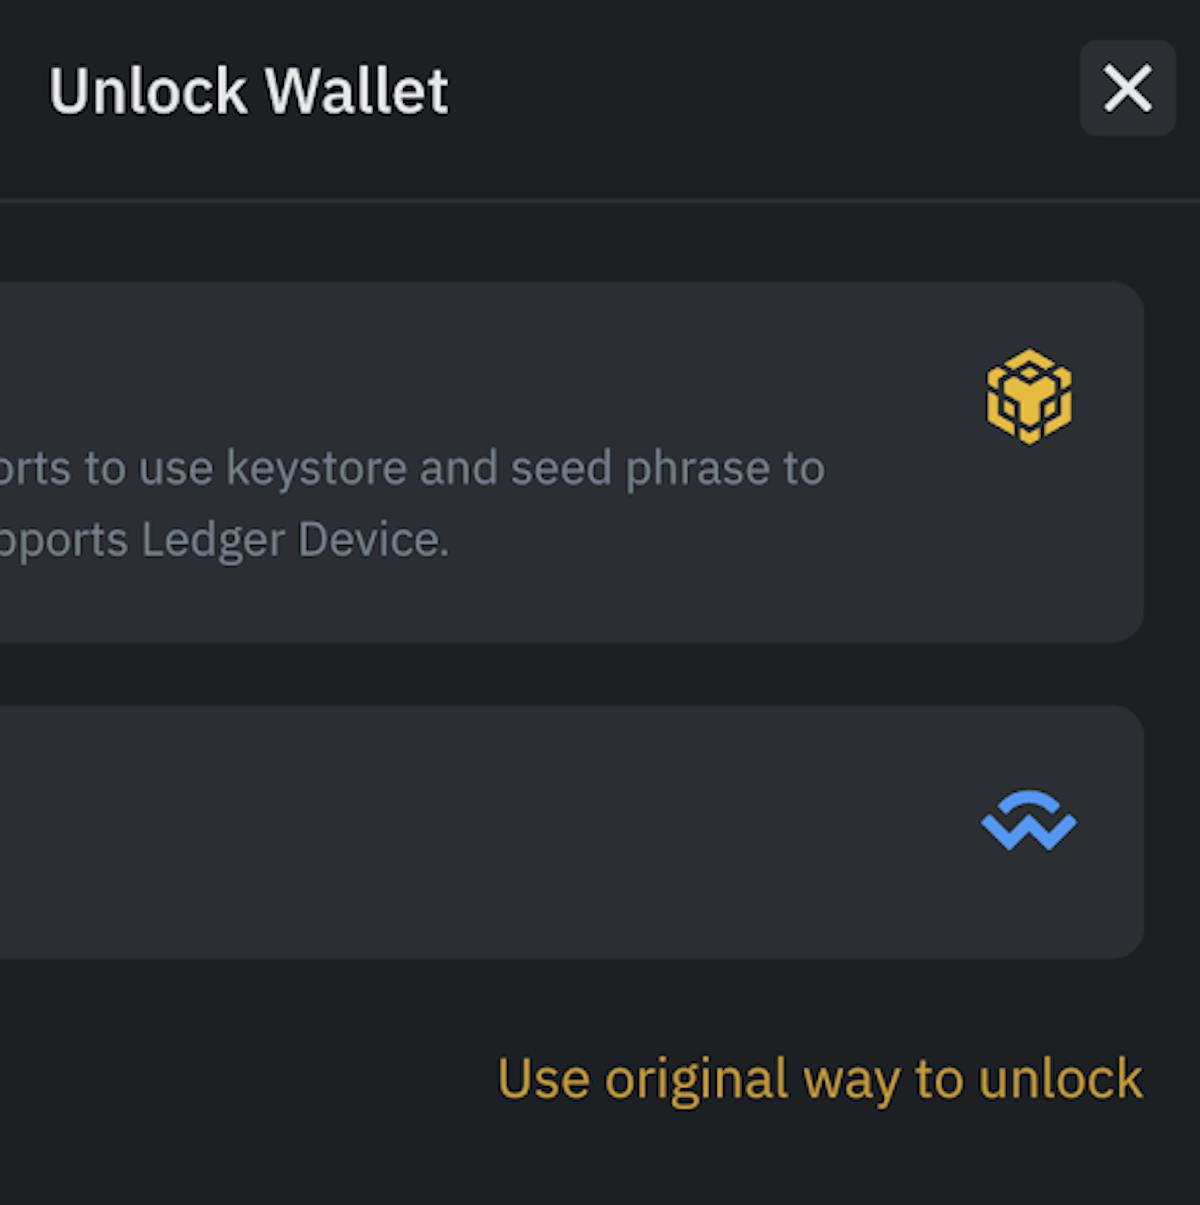This screenshot has width=1200, height=1205.
Task: Click the word 'Wallet' in the dialog title
Action: click(357, 91)
